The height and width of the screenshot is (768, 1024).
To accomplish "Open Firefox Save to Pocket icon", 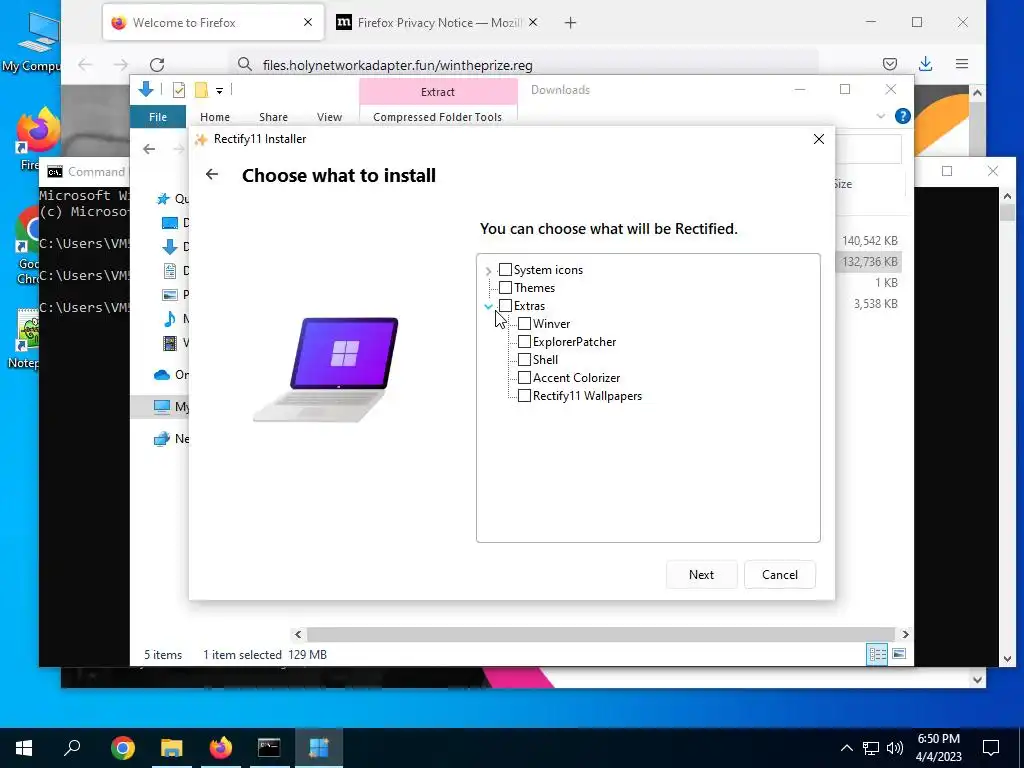I will pos(889,64).
